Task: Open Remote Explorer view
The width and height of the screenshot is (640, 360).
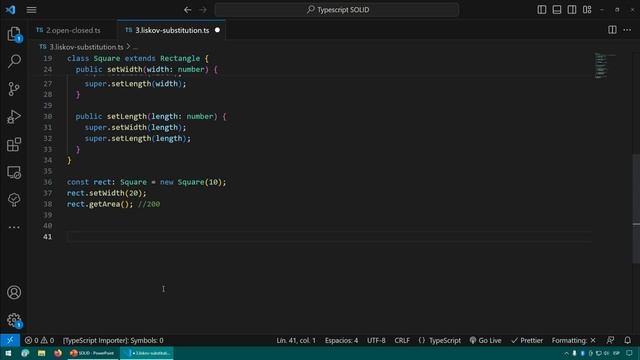Action: click(x=14, y=172)
